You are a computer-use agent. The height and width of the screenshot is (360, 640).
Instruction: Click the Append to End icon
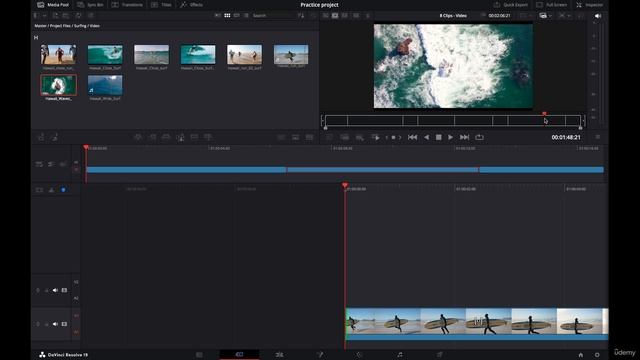pyautogui.click(x=152, y=137)
